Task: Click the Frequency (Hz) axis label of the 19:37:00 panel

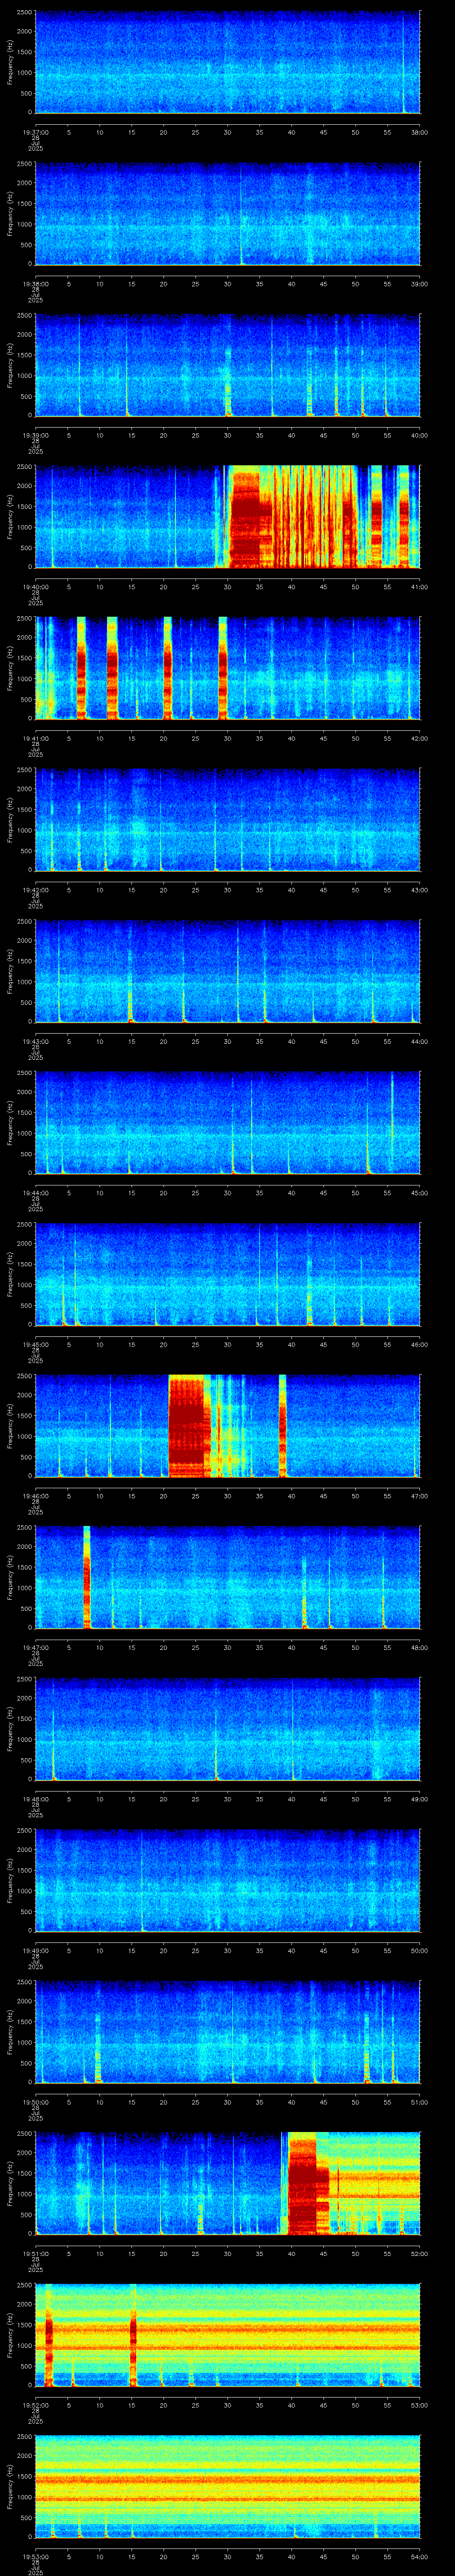Action: click(10, 62)
